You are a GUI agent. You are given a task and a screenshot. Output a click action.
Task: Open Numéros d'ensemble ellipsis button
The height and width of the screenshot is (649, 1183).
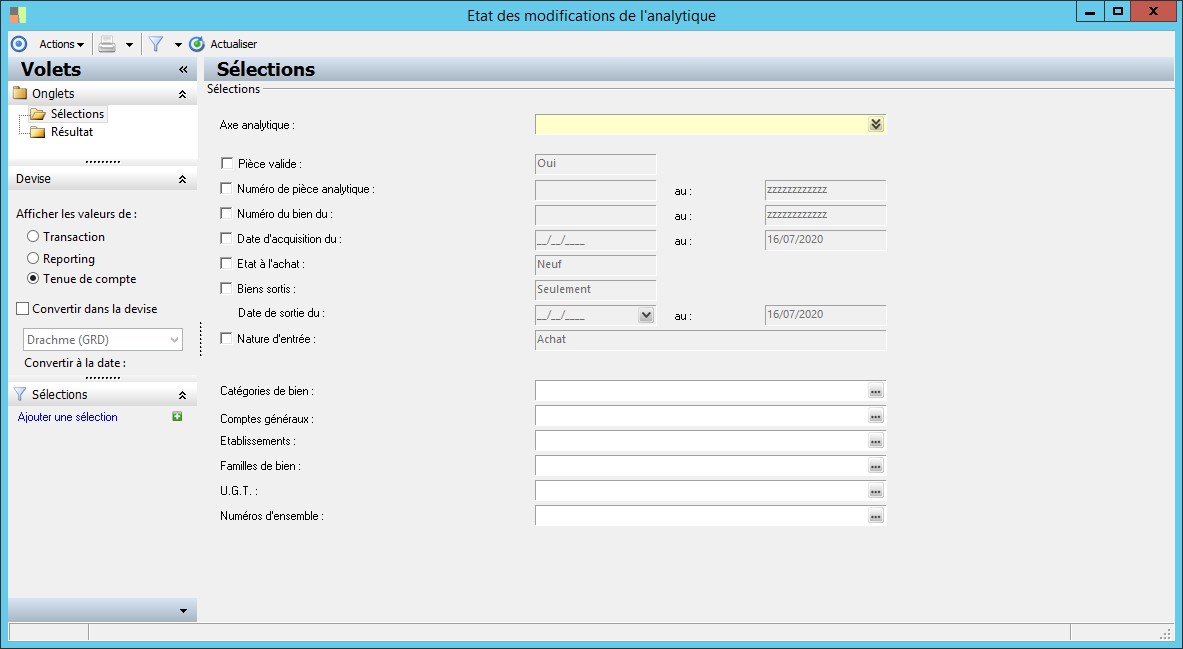tap(875, 516)
